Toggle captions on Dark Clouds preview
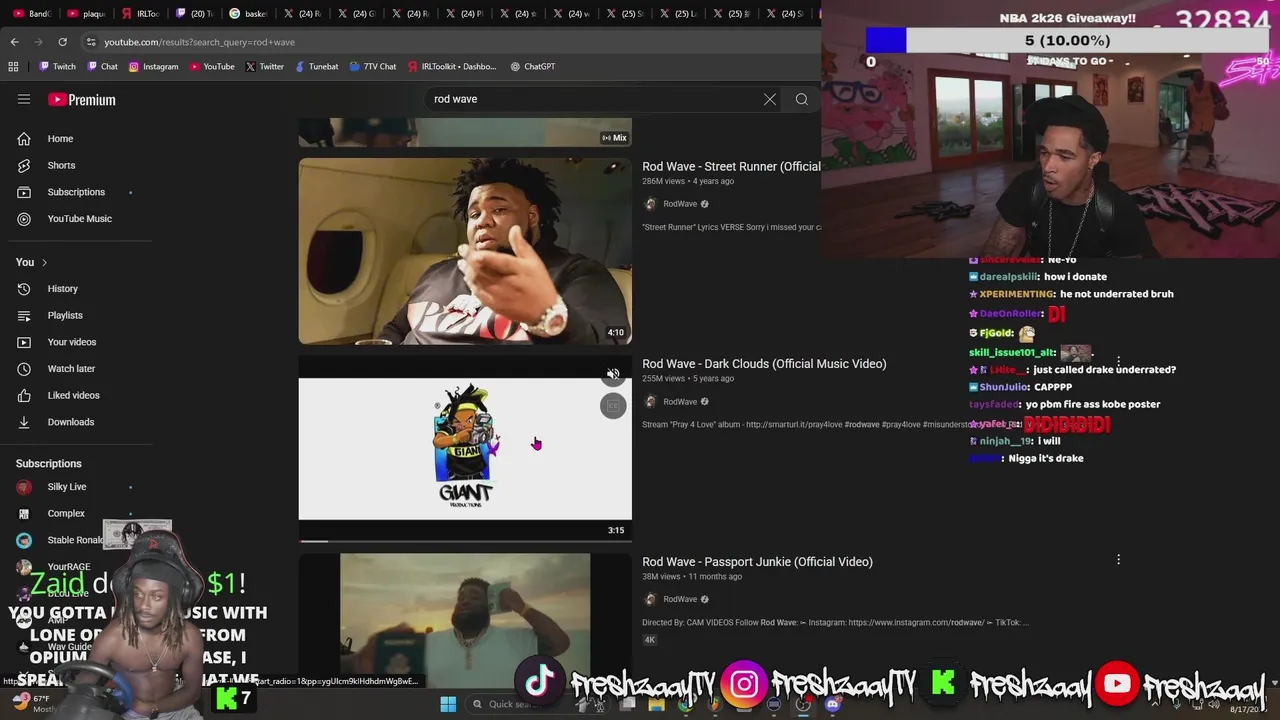 (x=613, y=405)
